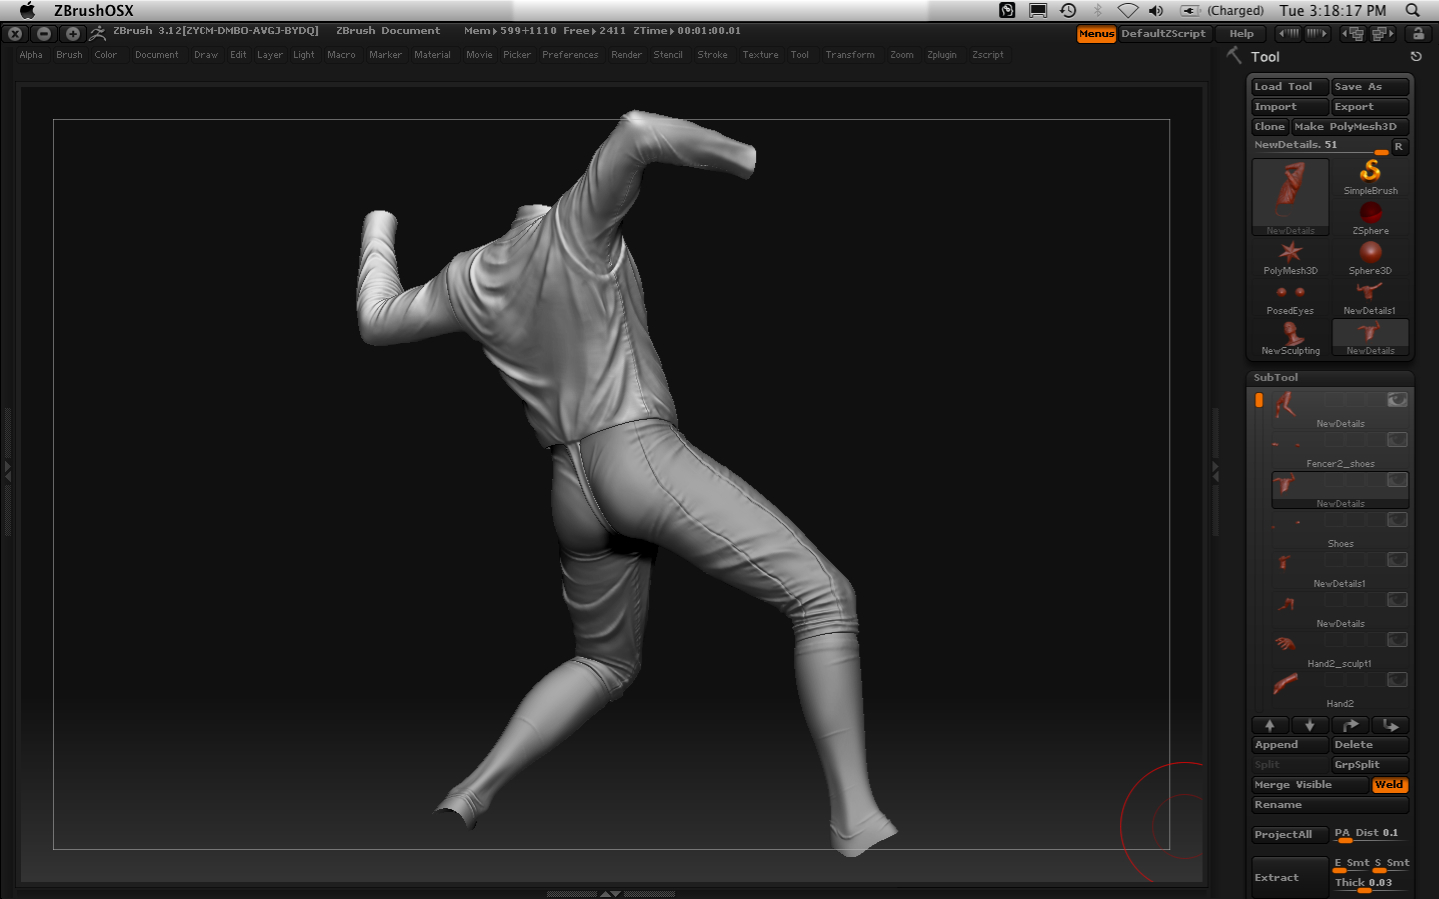Open Time Machine menu bar icon

[1068, 10]
